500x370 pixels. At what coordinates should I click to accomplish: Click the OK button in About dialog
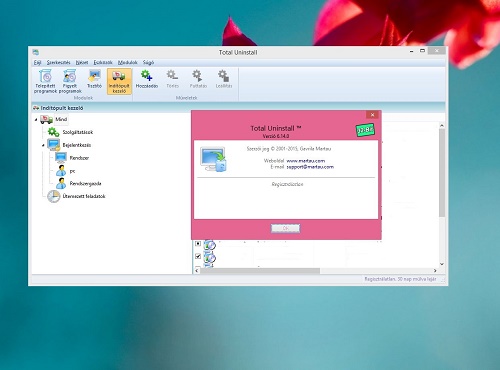pos(286,228)
